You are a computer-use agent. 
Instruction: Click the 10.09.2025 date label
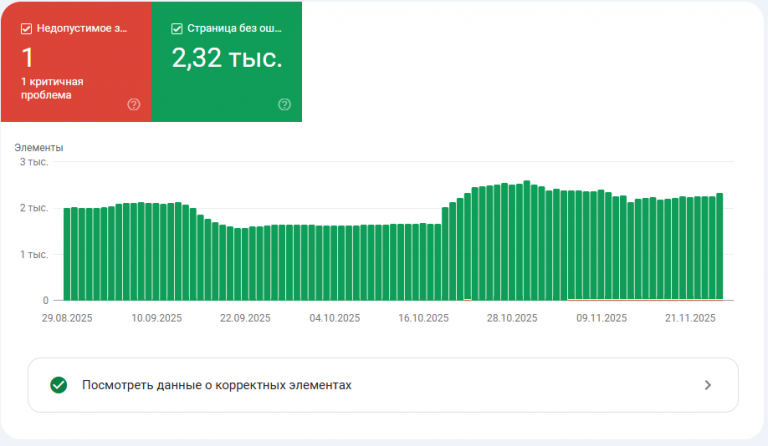pos(157,318)
